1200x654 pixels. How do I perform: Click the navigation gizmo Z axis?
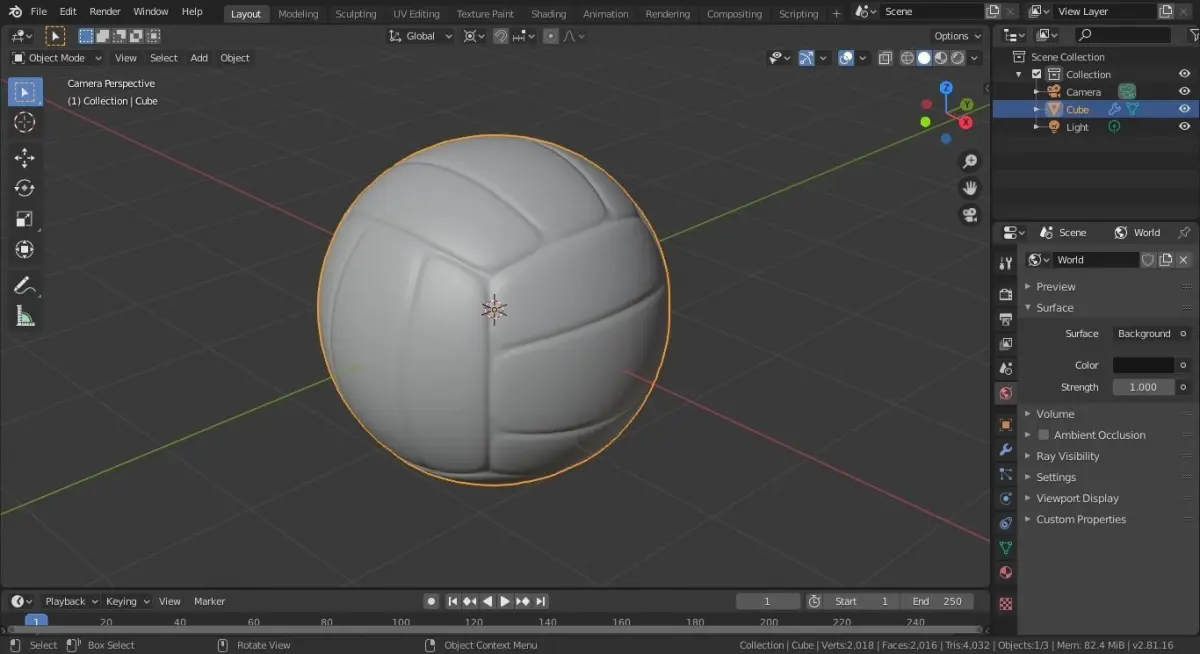point(946,88)
